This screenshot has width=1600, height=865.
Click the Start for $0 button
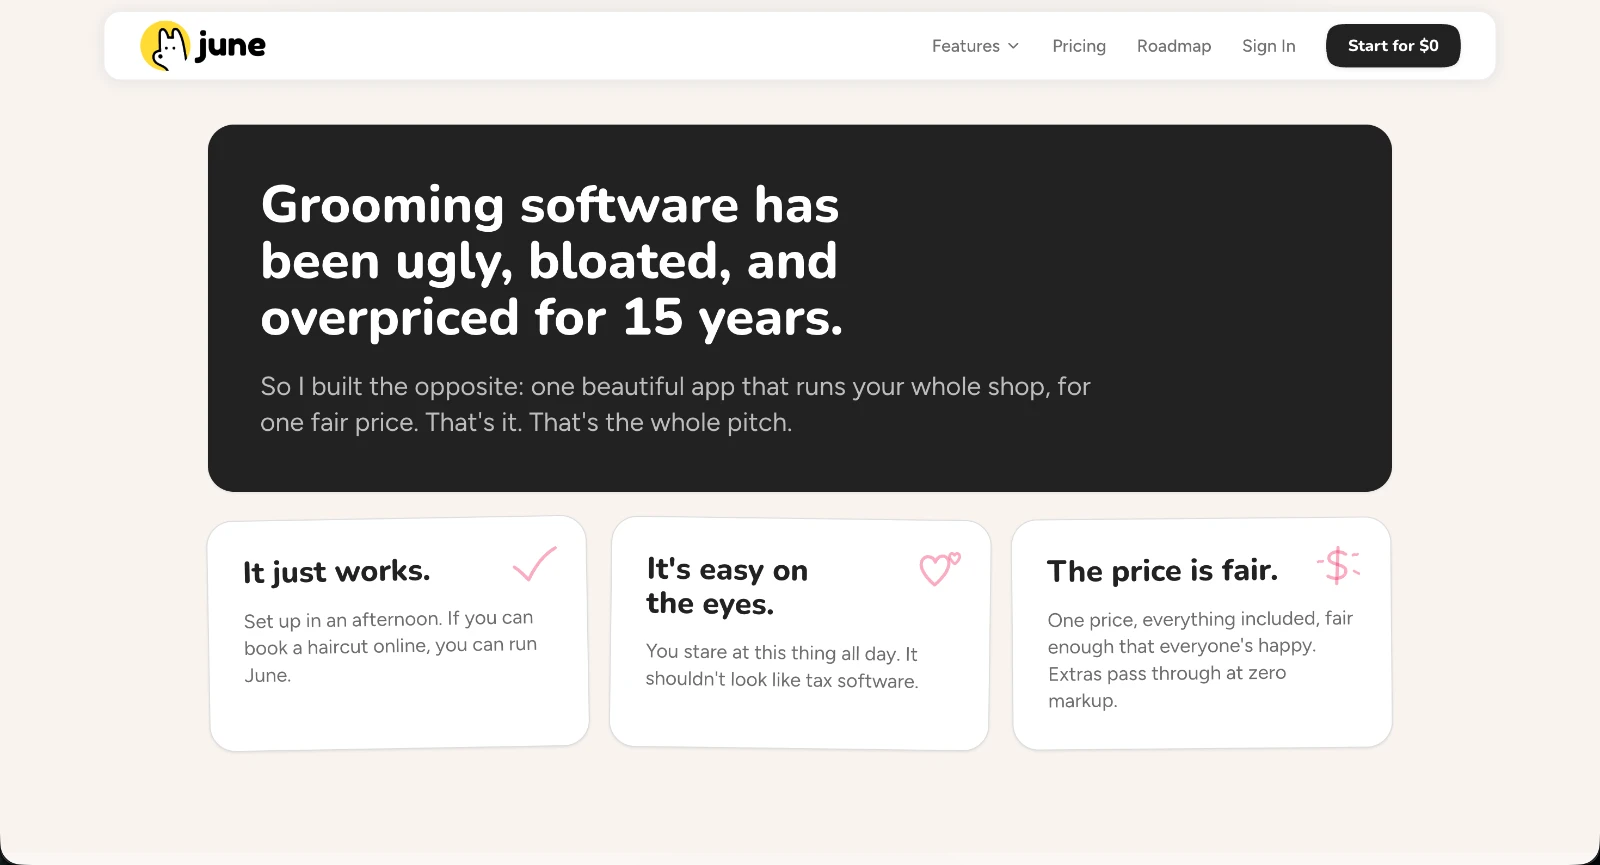point(1393,46)
